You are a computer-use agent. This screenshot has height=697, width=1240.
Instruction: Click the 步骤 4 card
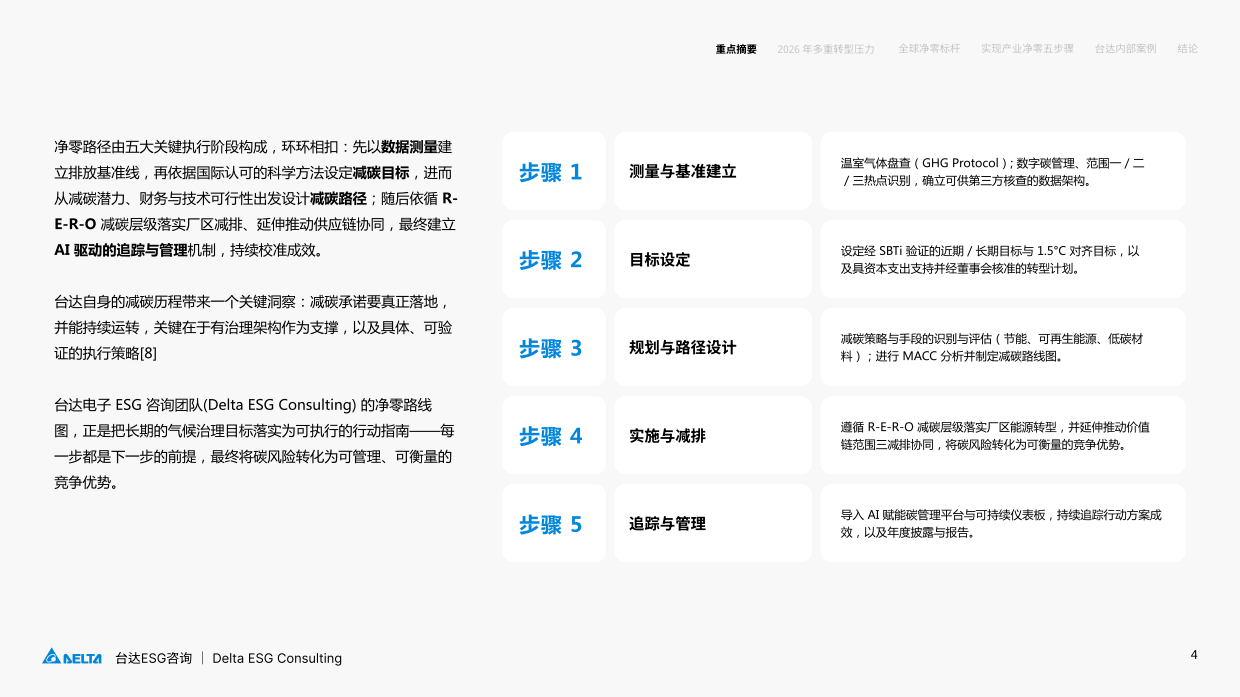[554, 435]
